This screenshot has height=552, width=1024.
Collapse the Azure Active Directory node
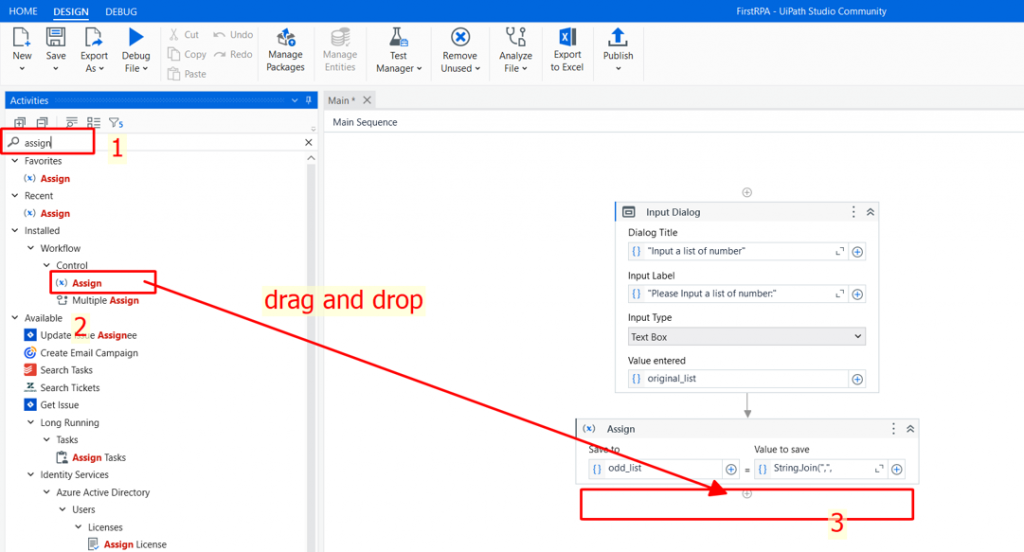(x=46, y=492)
